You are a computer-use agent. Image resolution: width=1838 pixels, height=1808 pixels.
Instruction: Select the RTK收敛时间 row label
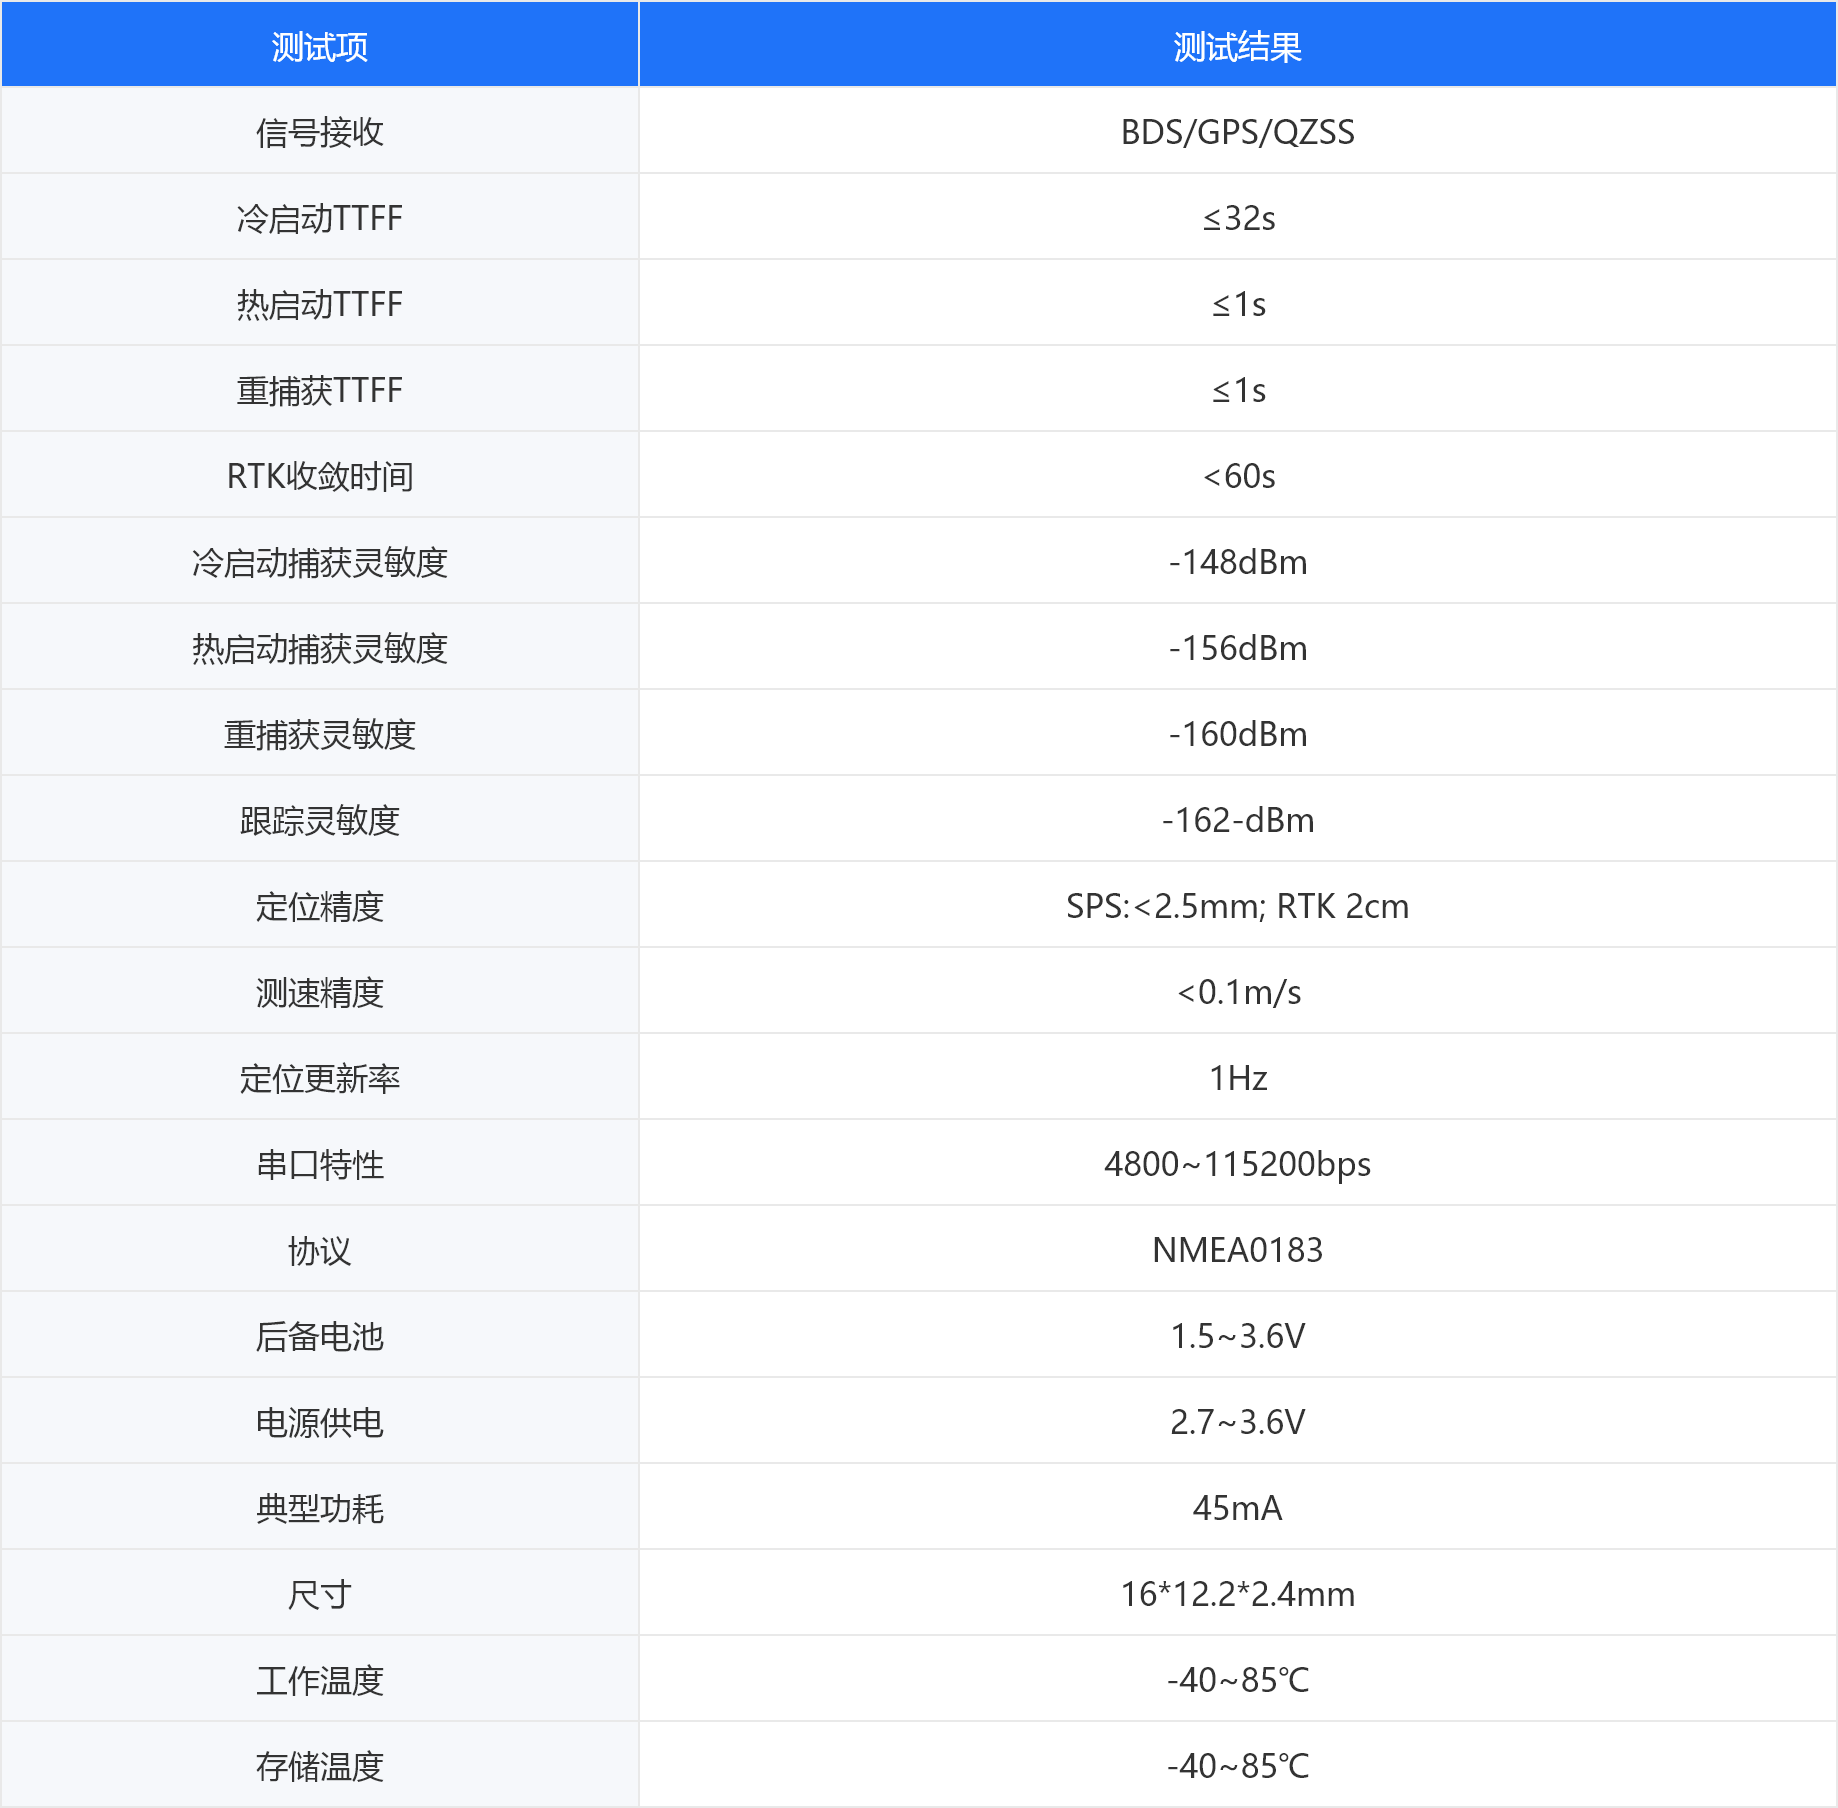(319, 476)
